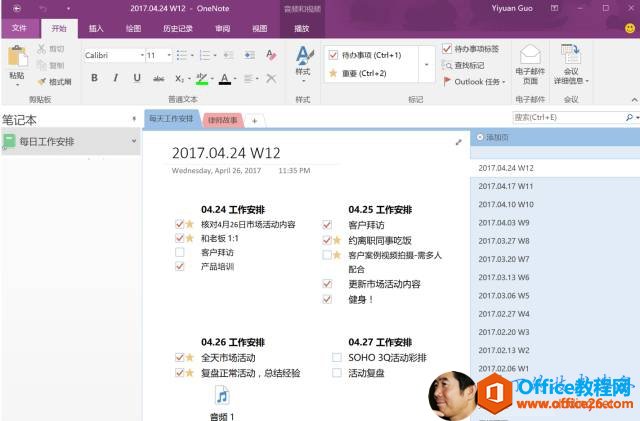
Task: Open the 律师故事 section tab
Action: 222,120
